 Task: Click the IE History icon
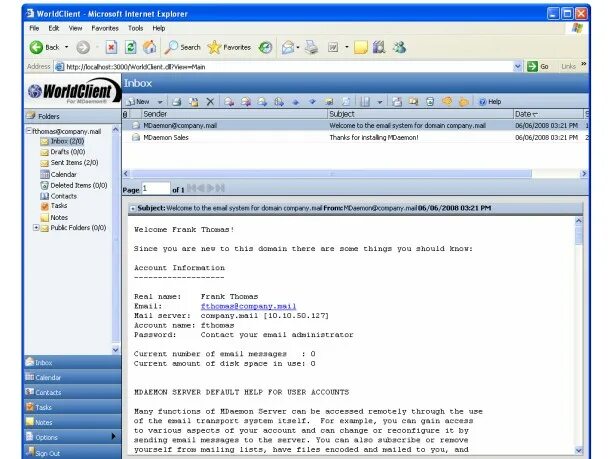click(265, 47)
